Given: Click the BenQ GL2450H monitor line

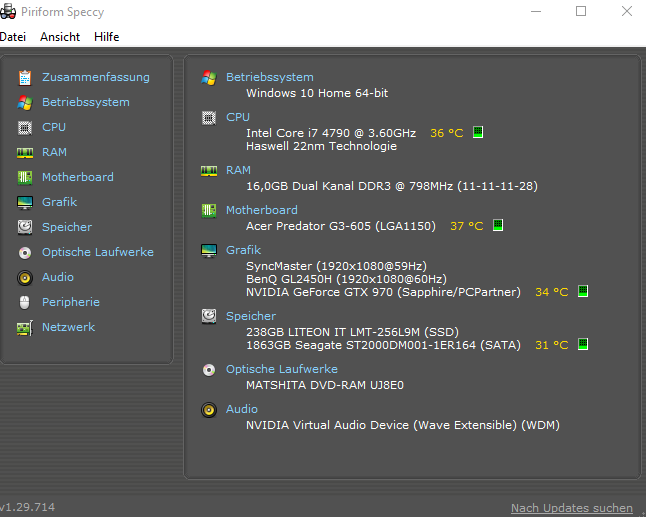Looking at the screenshot, I should coord(346,279).
